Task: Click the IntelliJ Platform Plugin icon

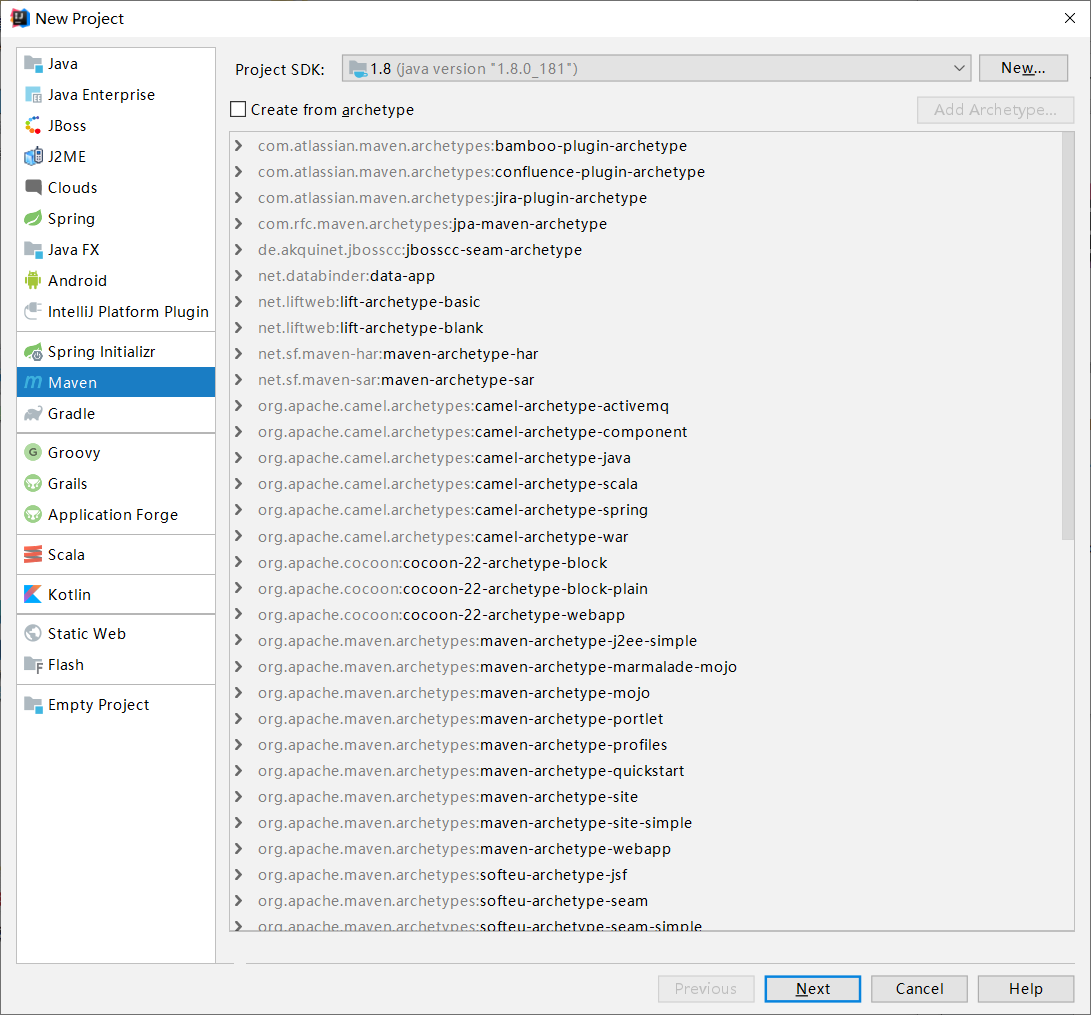Action: [x=33, y=312]
